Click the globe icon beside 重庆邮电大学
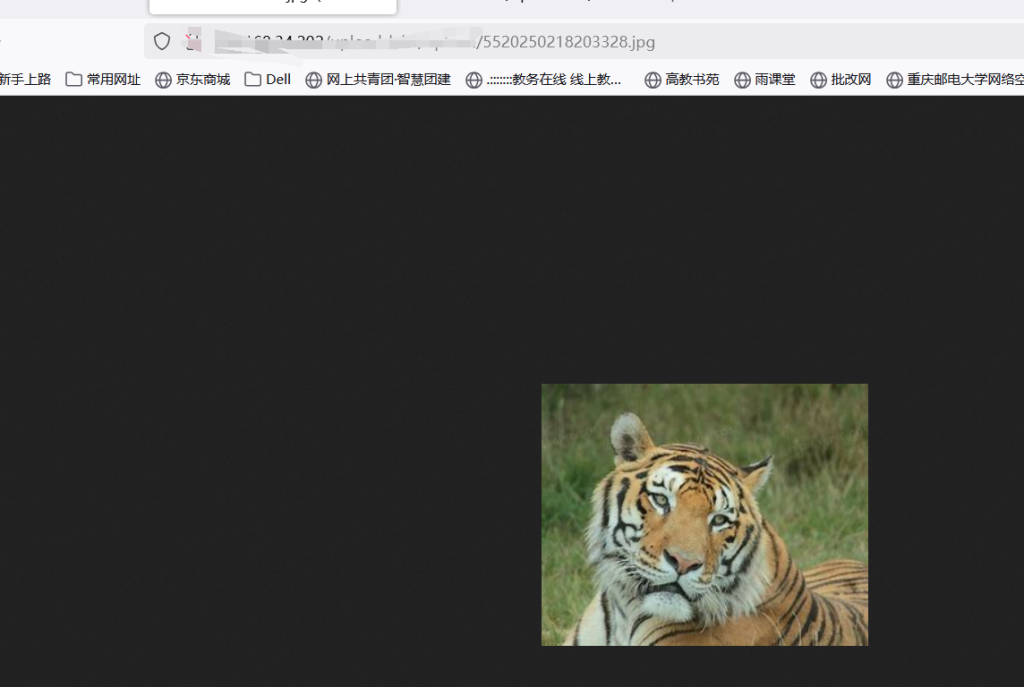The height and width of the screenshot is (687, 1024). tap(894, 80)
